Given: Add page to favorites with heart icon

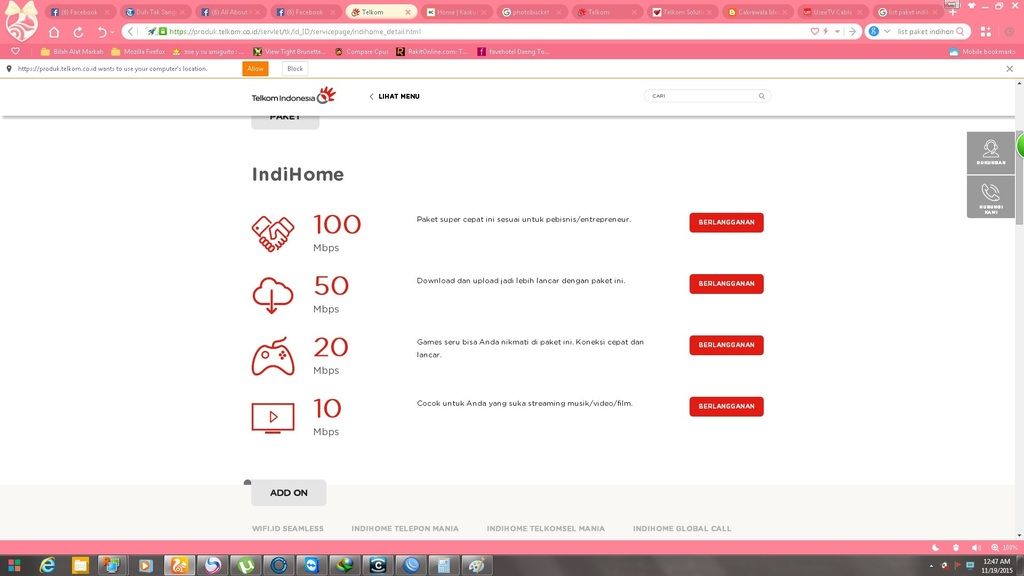Looking at the screenshot, I should click(x=814, y=31).
